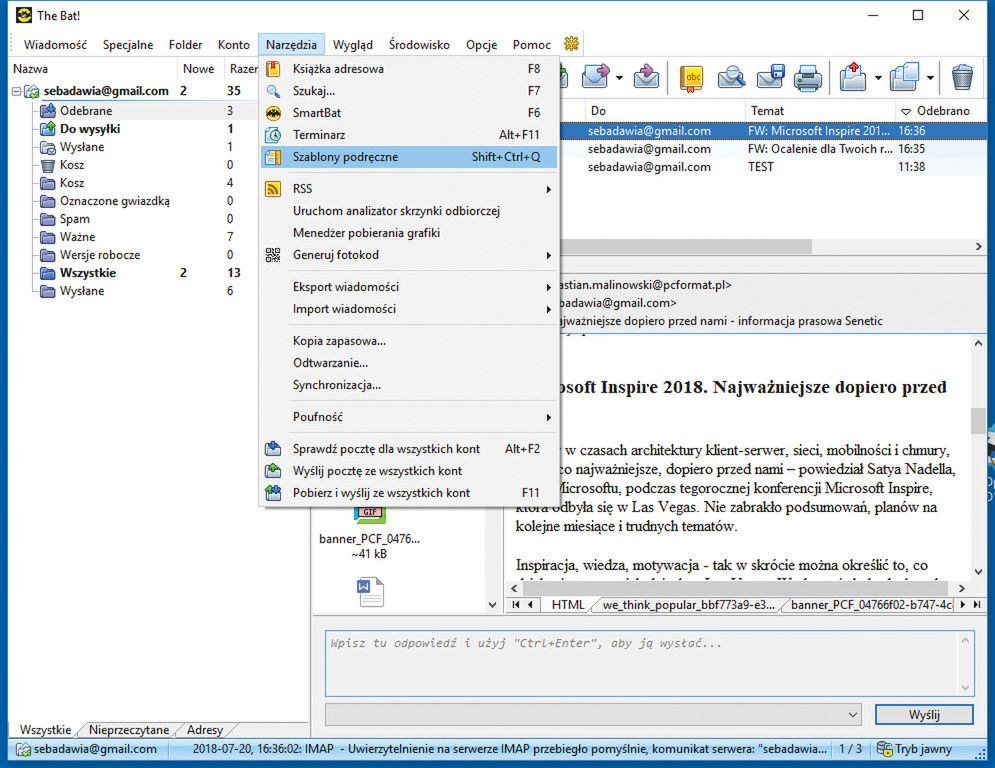Image resolution: width=995 pixels, height=768 pixels.
Task: Switch to the Nieprzeczytane tab
Action: click(128, 730)
